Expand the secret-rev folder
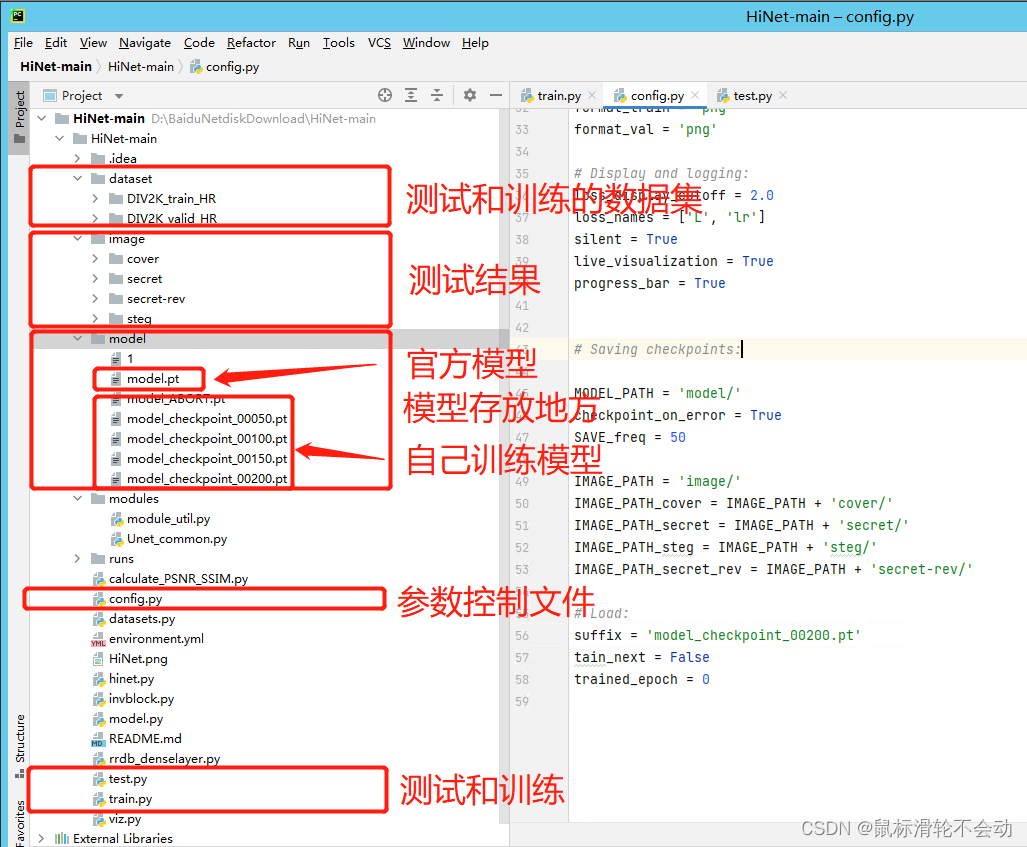The height and width of the screenshot is (847, 1027). pyautogui.click(x=96, y=299)
